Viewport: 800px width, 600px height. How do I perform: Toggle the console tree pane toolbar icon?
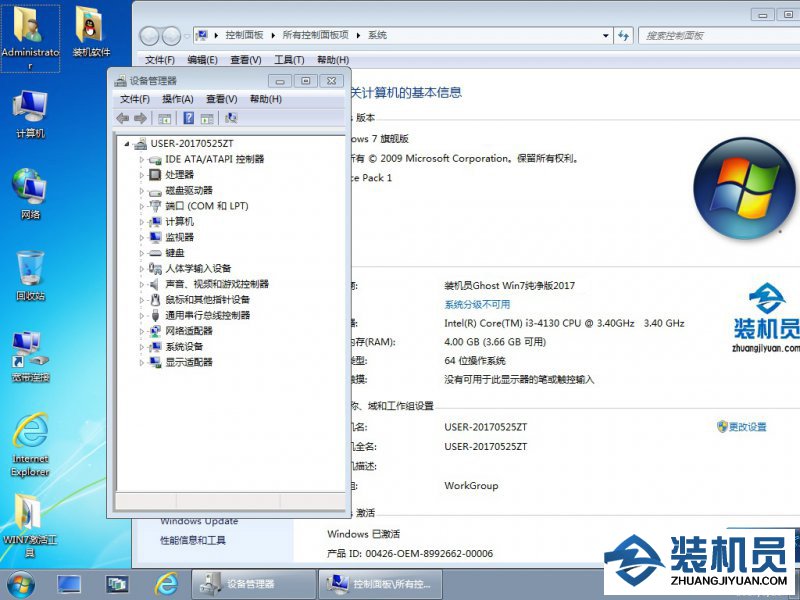coord(164,118)
